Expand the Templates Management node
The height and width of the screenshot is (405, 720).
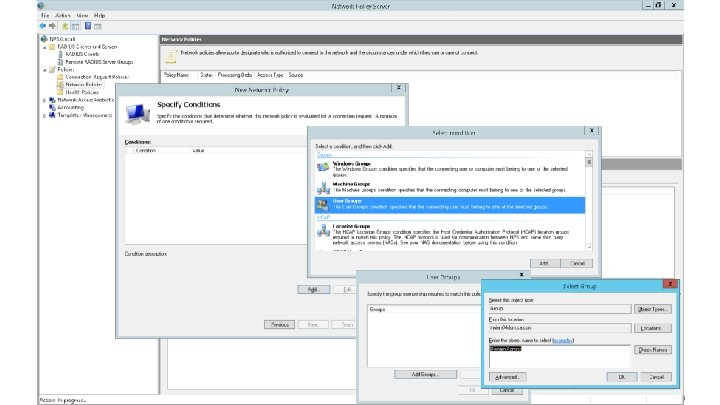click(45, 116)
